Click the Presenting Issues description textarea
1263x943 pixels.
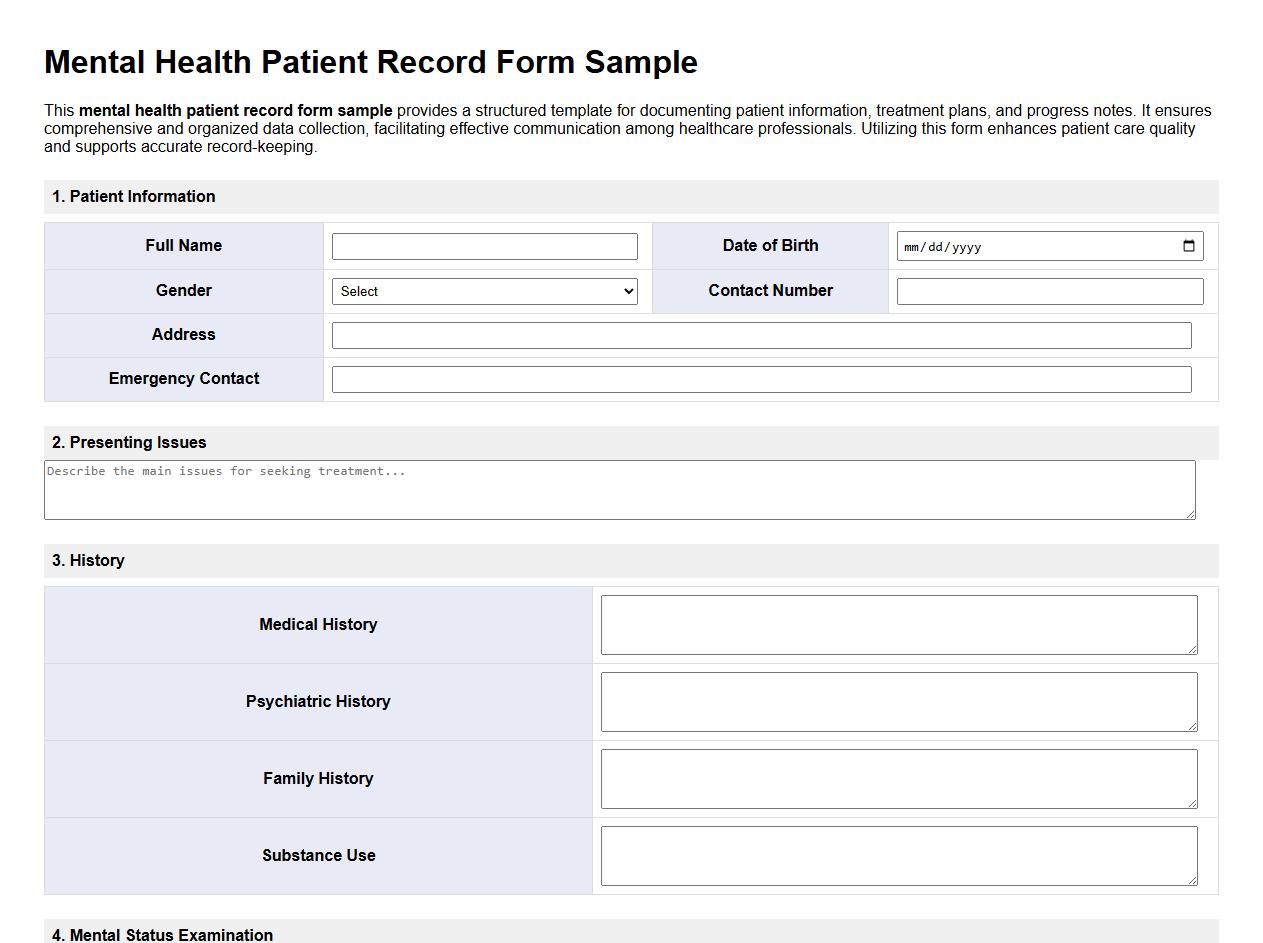tap(620, 489)
